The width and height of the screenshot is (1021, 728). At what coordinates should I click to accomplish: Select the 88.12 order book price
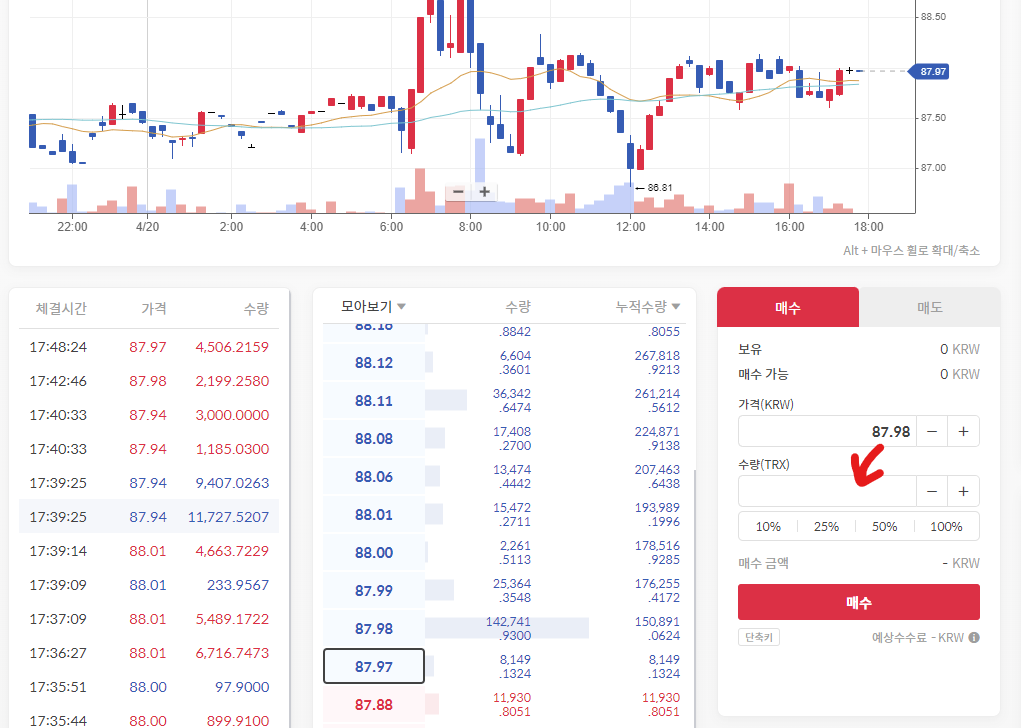coord(374,363)
